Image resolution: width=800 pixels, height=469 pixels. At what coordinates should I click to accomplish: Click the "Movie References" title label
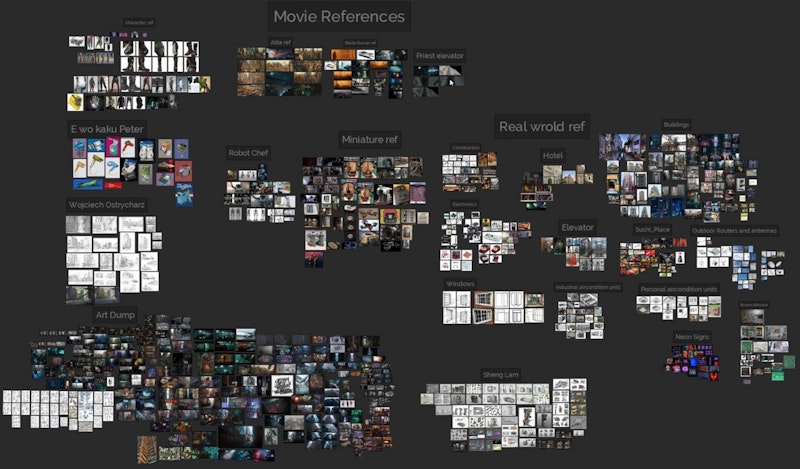point(339,17)
